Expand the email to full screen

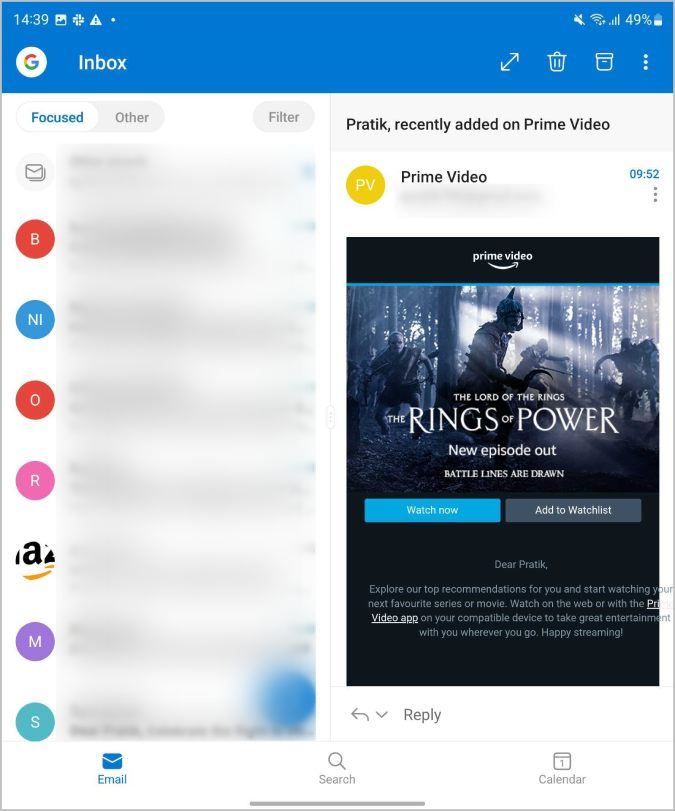click(509, 62)
